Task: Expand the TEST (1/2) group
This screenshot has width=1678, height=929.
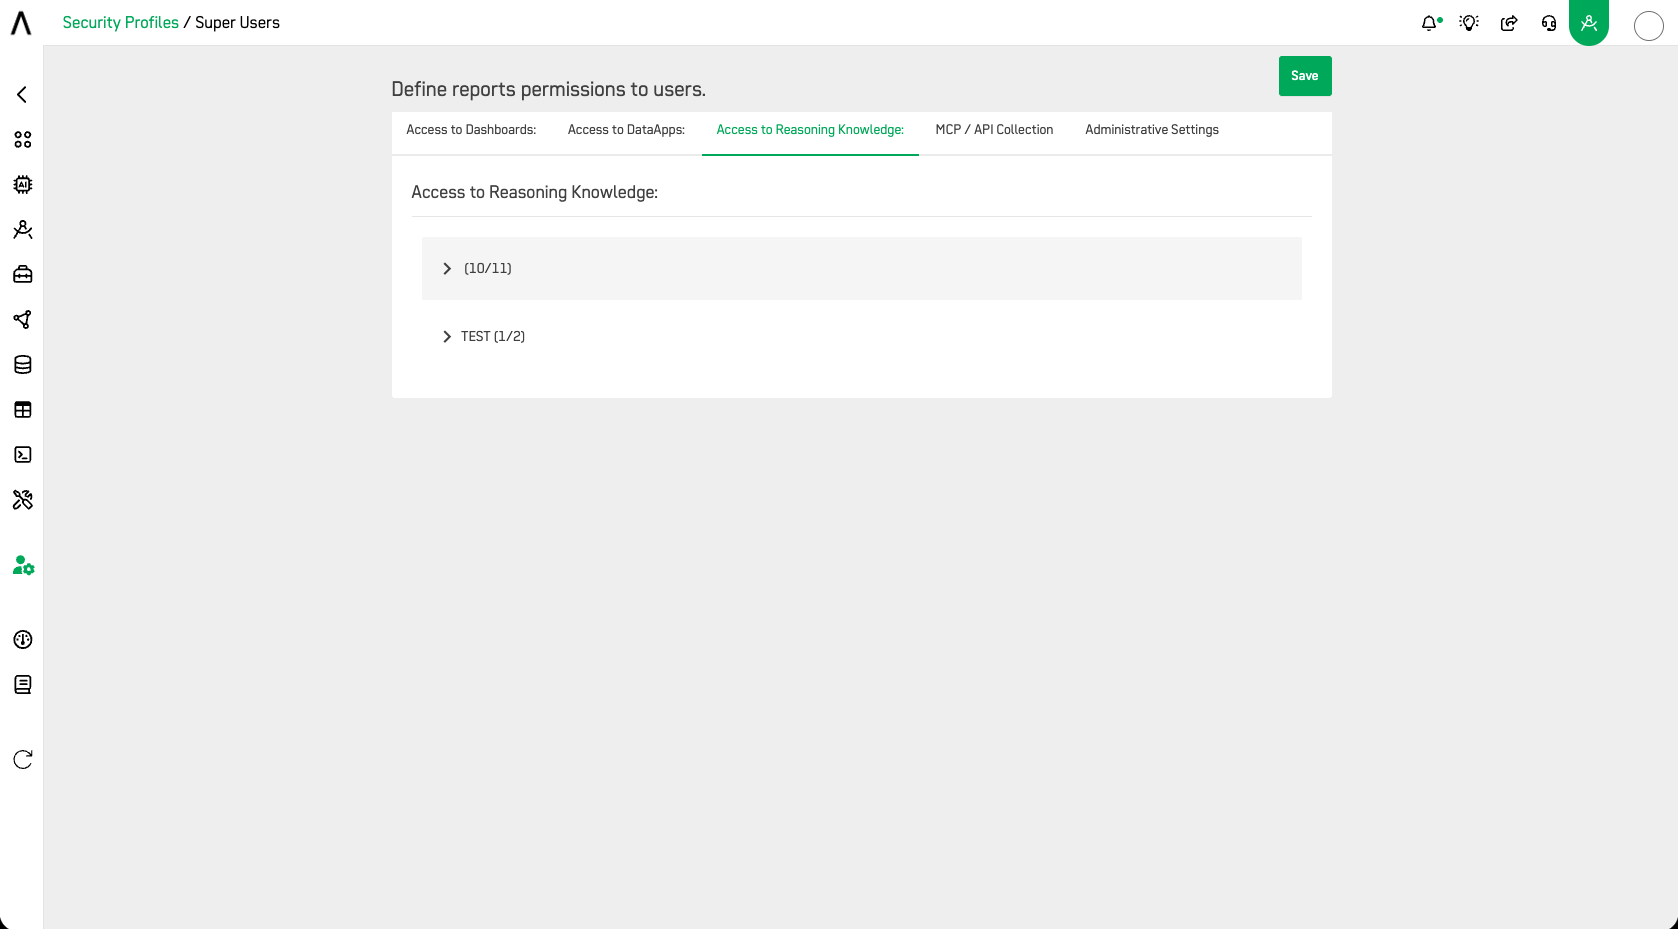Action: click(447, 337)
